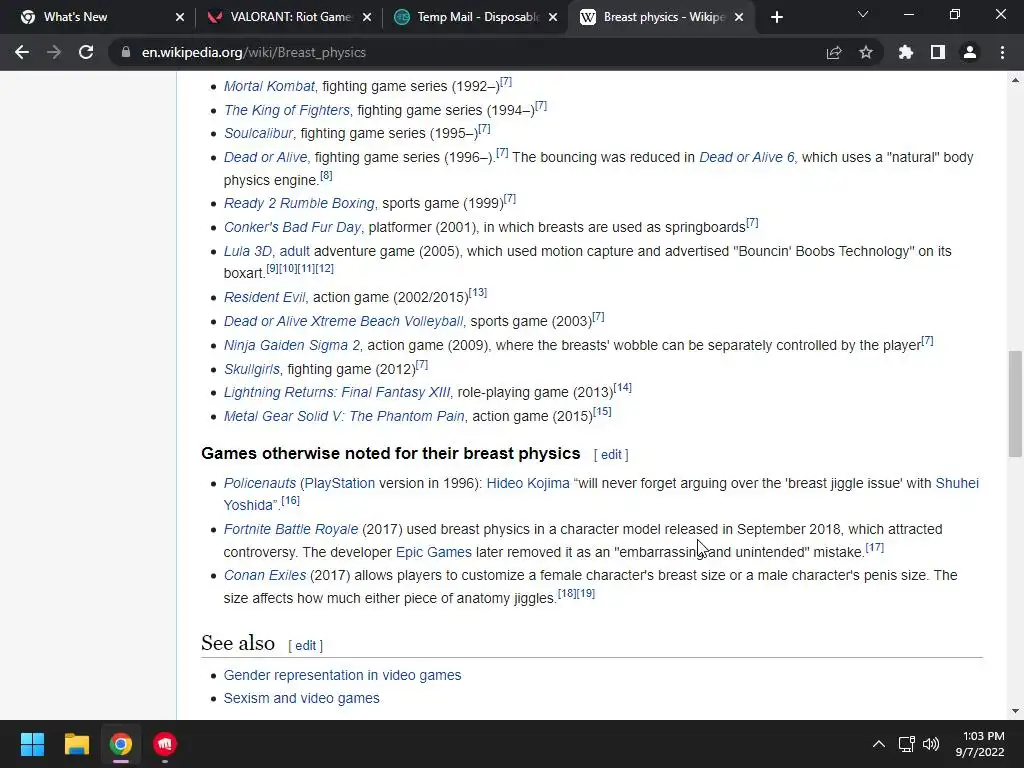
Task: Edit the See also section
Action: (x=305, y=645)
